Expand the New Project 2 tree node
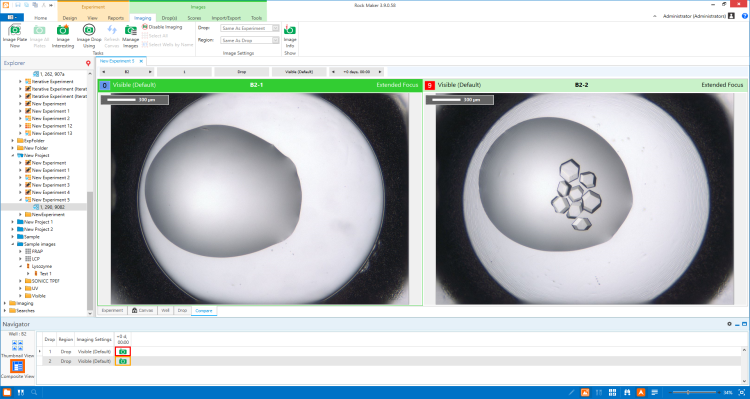Viewport: 750px width, 399px height. point(13,229)
